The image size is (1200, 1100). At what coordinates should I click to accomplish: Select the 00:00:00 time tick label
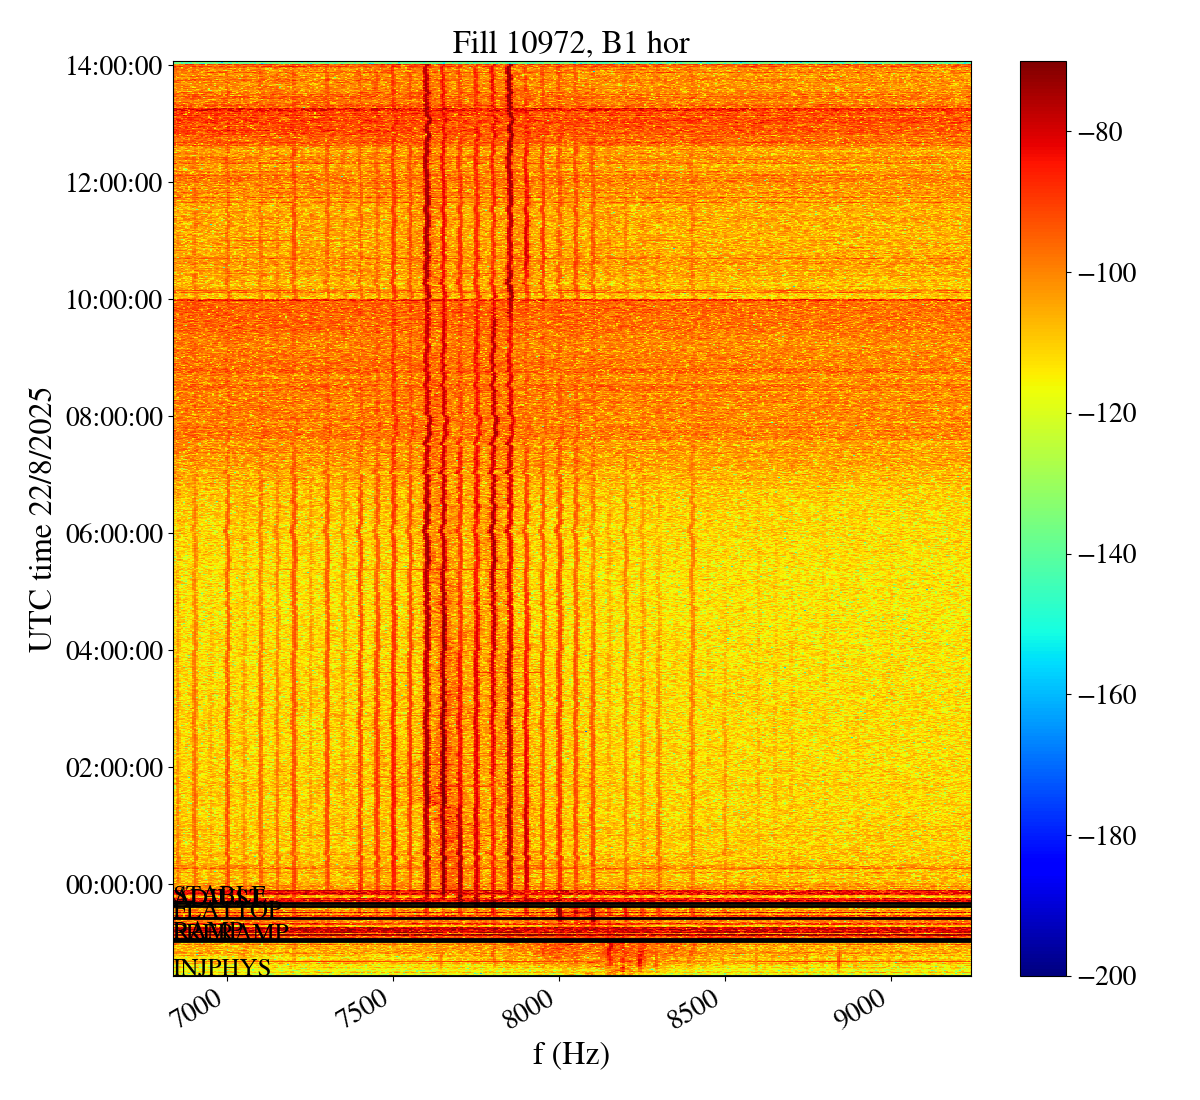pyautogui.click(x=114, y=885)
